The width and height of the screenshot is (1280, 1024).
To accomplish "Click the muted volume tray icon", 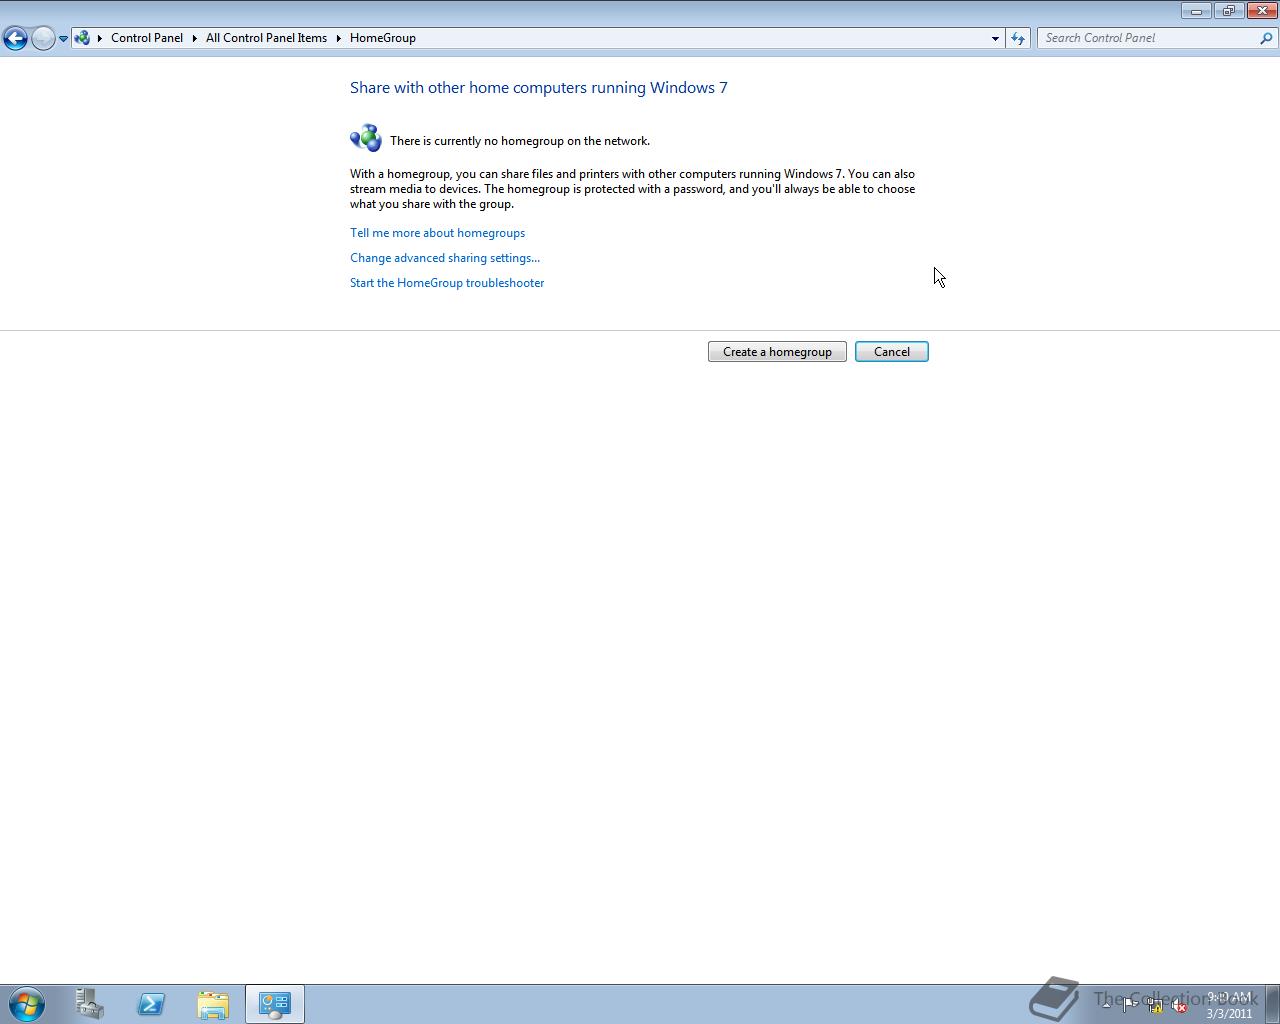I will pyautogui.click(x=1180, y=1006).
